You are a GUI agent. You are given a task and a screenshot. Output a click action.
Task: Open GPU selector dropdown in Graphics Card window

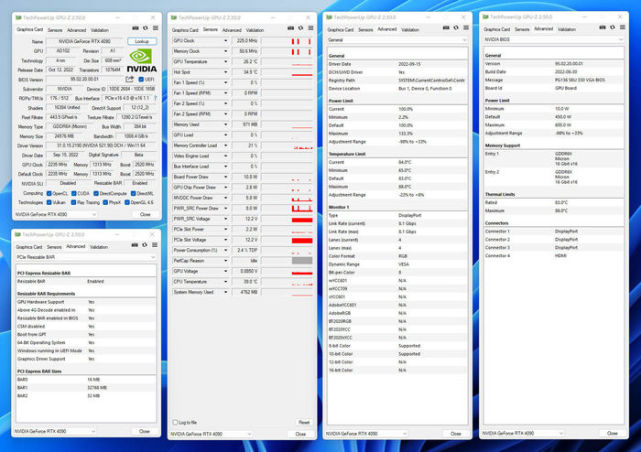[x=56, y=214]
